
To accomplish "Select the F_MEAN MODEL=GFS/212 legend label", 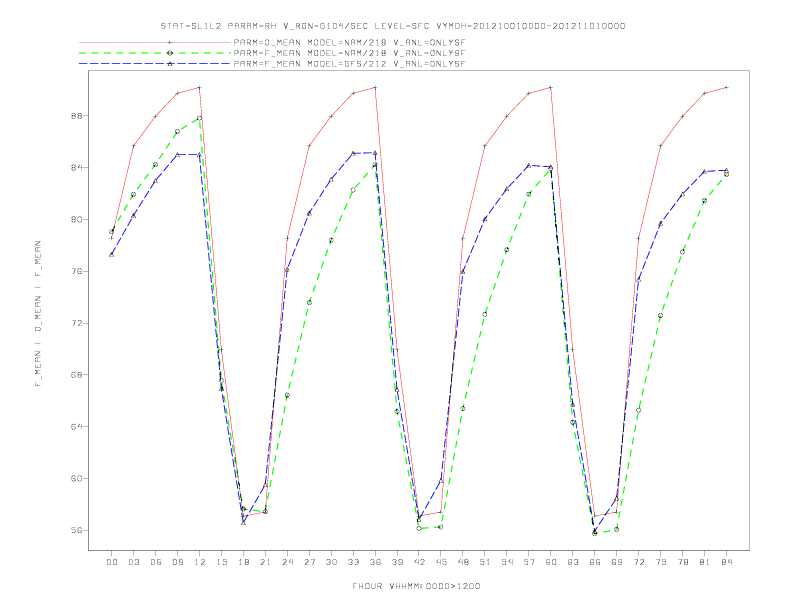I will 349,64.
